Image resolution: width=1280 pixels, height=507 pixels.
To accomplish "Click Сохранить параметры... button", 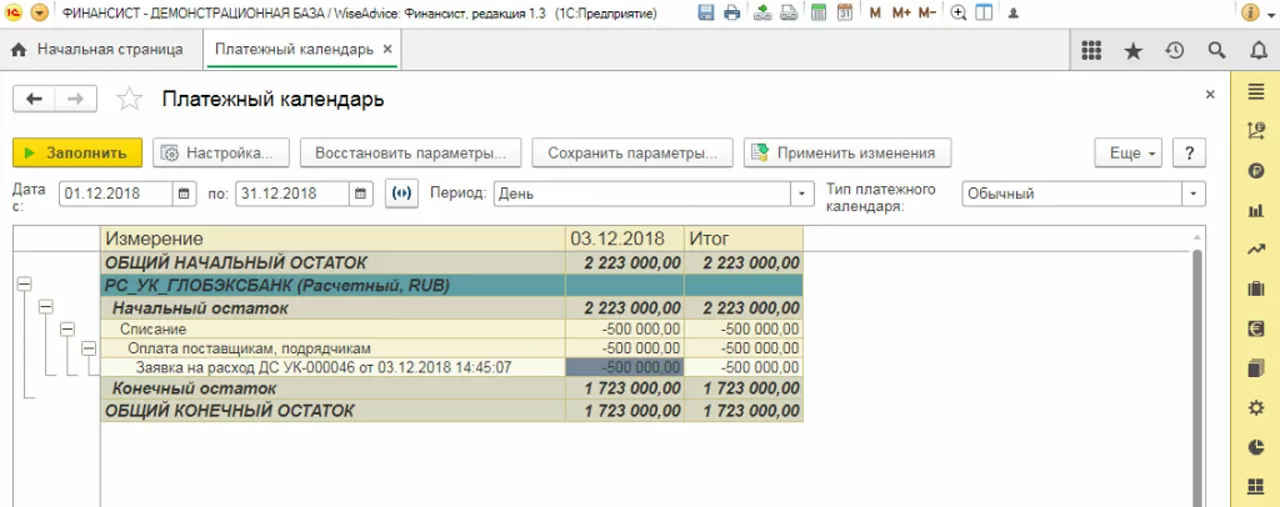I will pos(632,153).
